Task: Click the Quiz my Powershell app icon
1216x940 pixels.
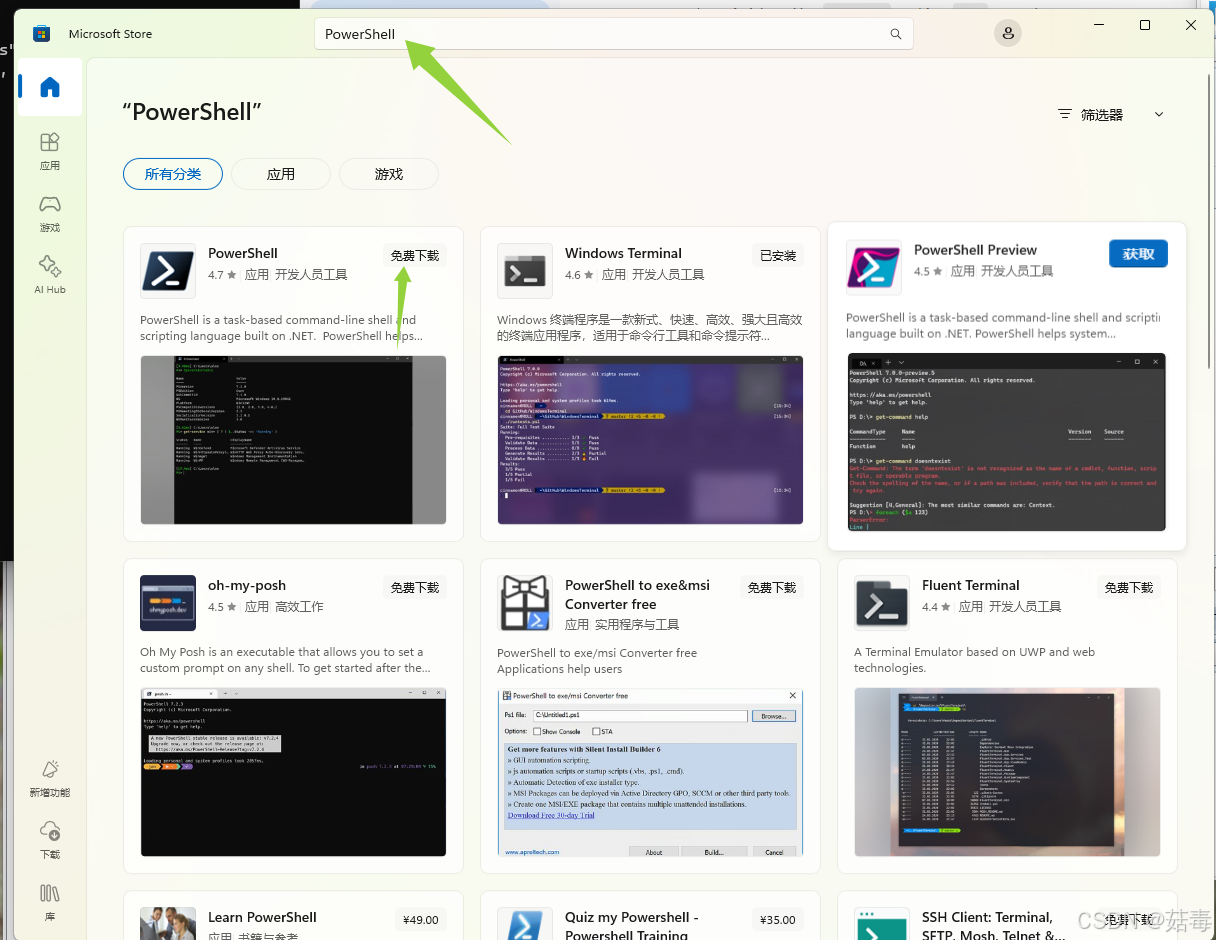Action: (x=525, y=923)
